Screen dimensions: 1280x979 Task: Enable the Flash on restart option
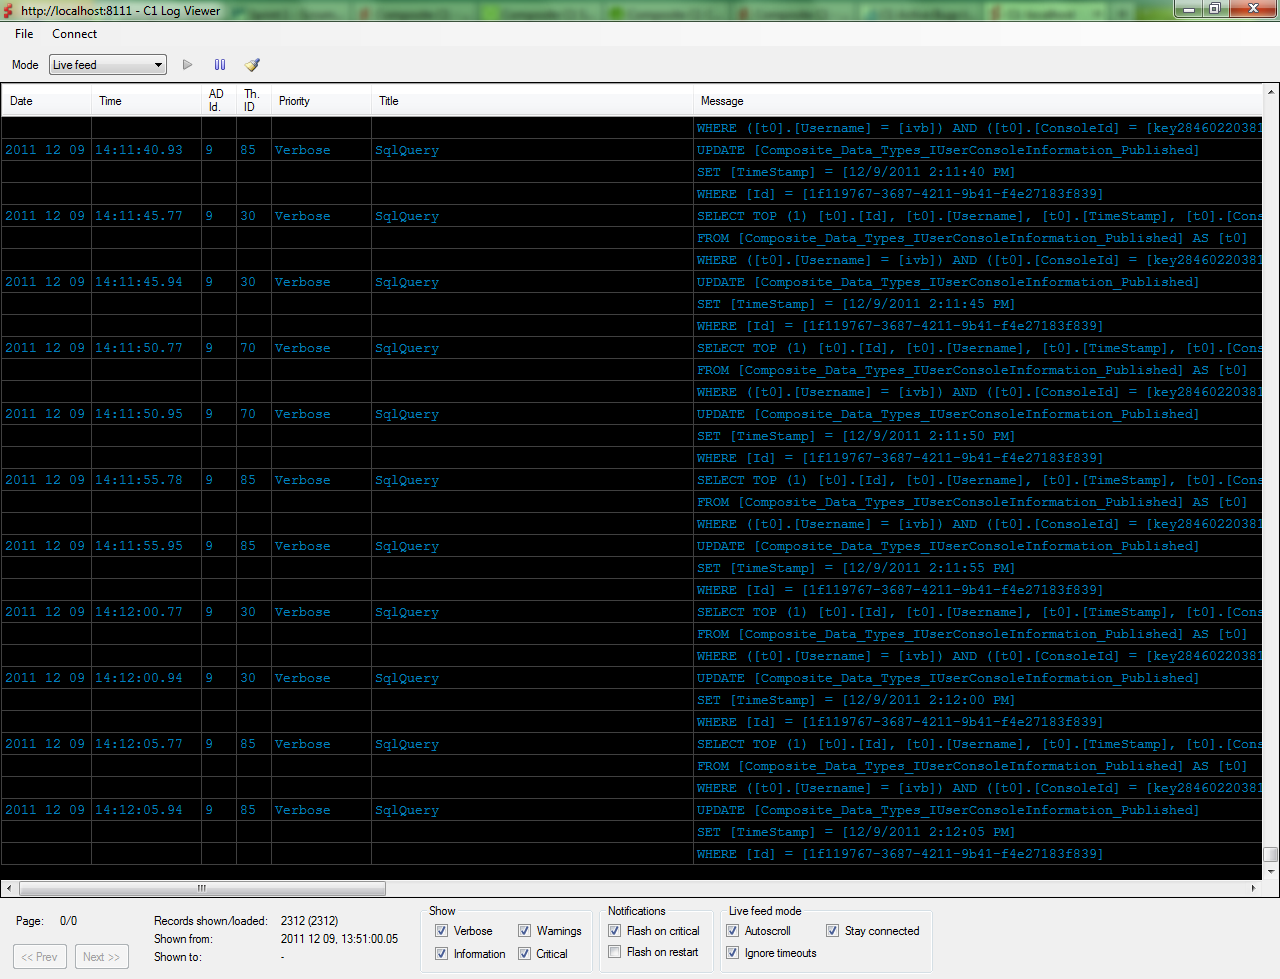615,952
